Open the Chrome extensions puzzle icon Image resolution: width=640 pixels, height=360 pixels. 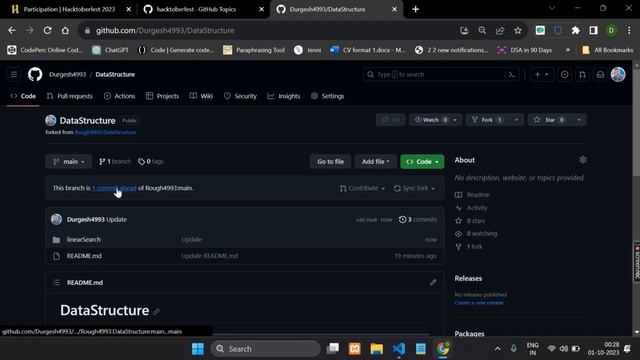[x=576, y=30]
